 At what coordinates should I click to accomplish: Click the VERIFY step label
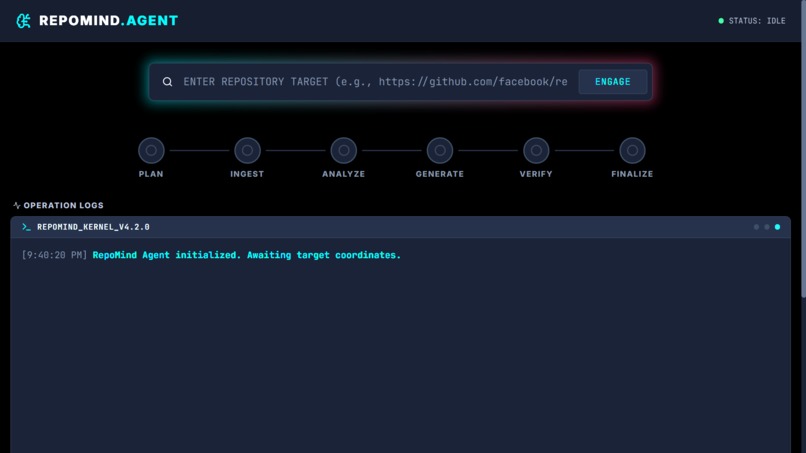536,174
